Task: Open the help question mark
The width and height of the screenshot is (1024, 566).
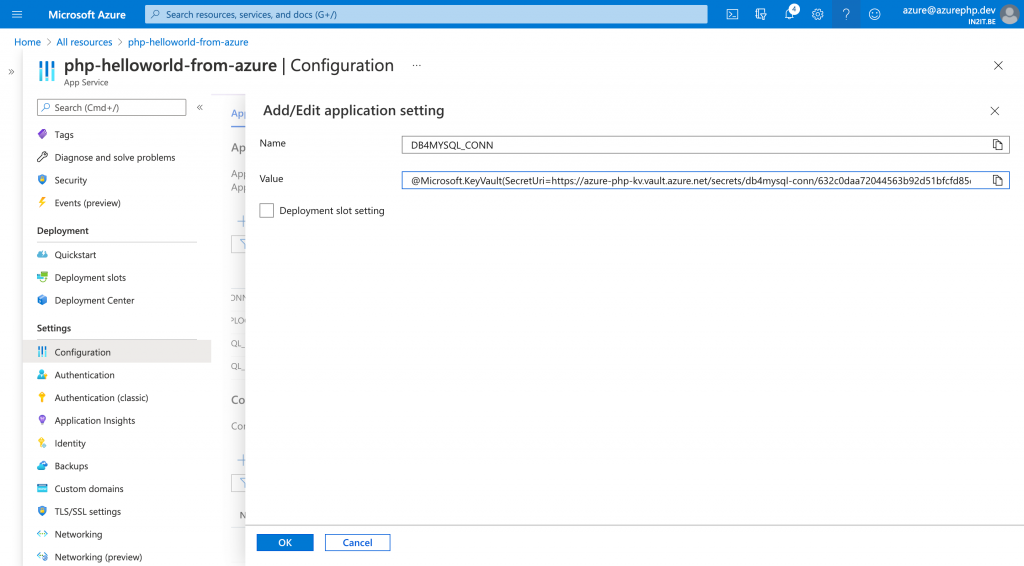Action: click(846, 14)
